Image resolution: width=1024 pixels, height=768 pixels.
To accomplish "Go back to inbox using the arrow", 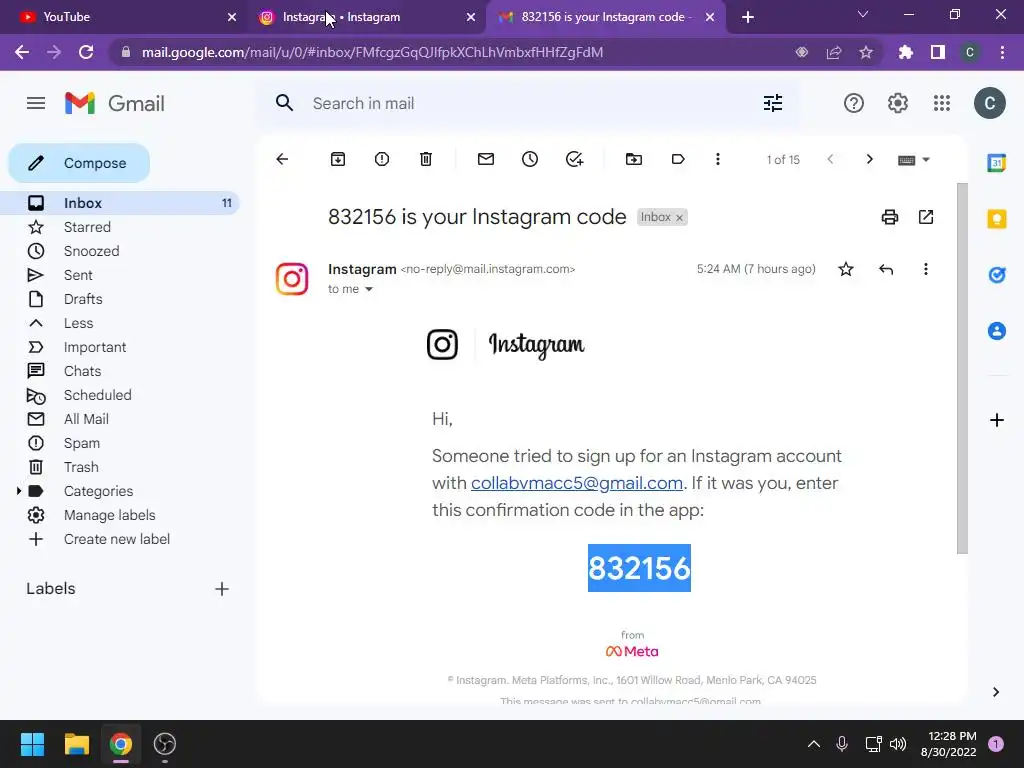I will coord(282,159).
